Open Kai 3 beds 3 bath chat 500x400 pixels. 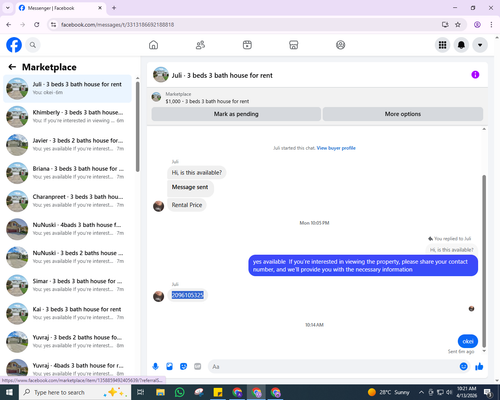67,313
